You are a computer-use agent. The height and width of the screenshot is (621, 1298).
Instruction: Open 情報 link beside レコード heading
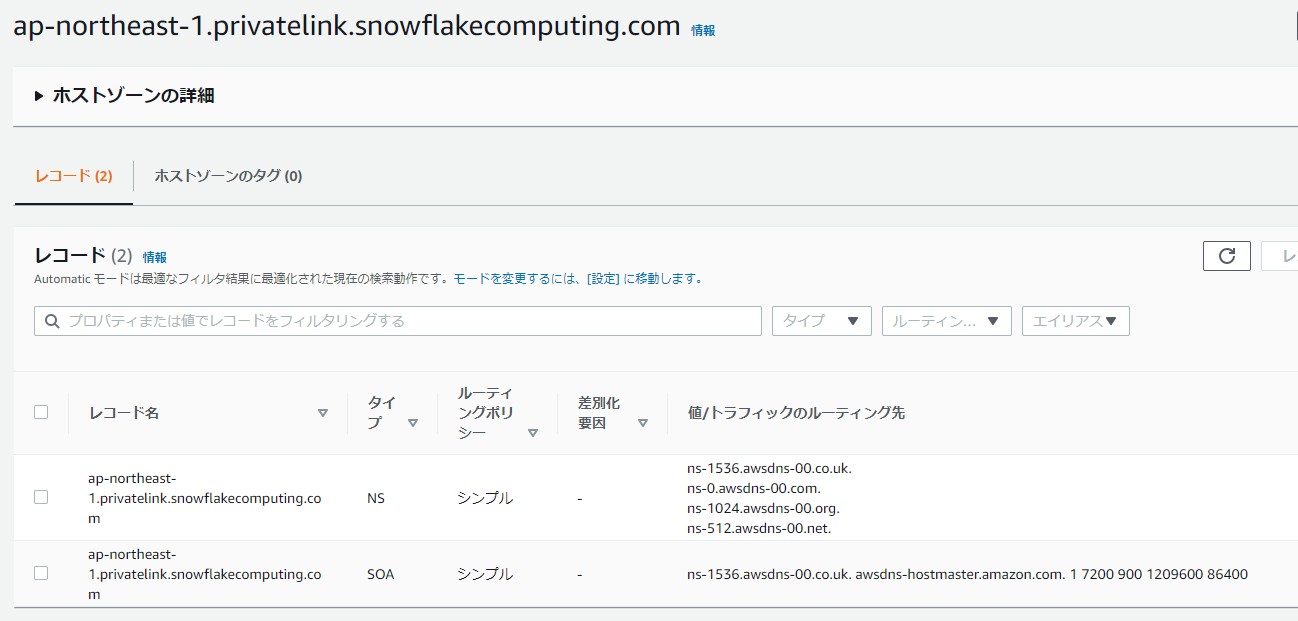click(x=155, y=257)
